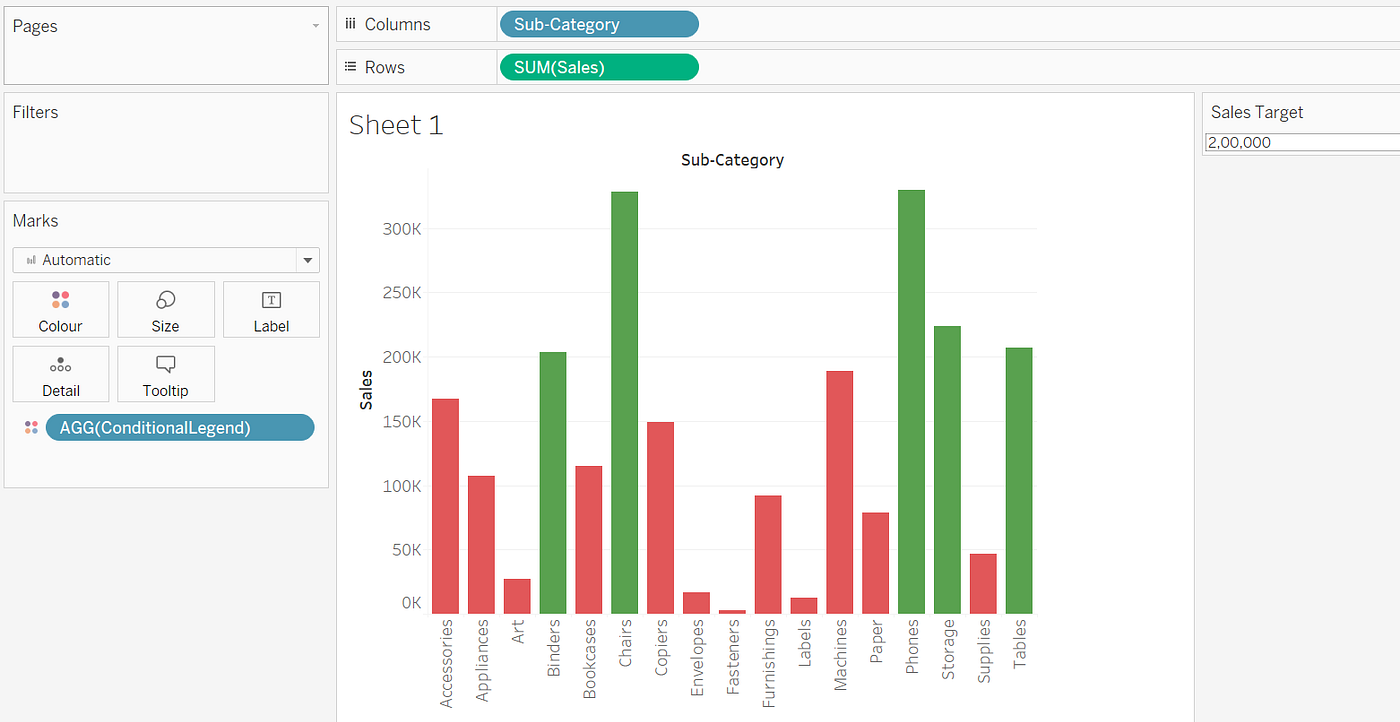This screenshot has height=722, width=1400.
Task: Select the Colour button on the Marks card
Action: 60,309
